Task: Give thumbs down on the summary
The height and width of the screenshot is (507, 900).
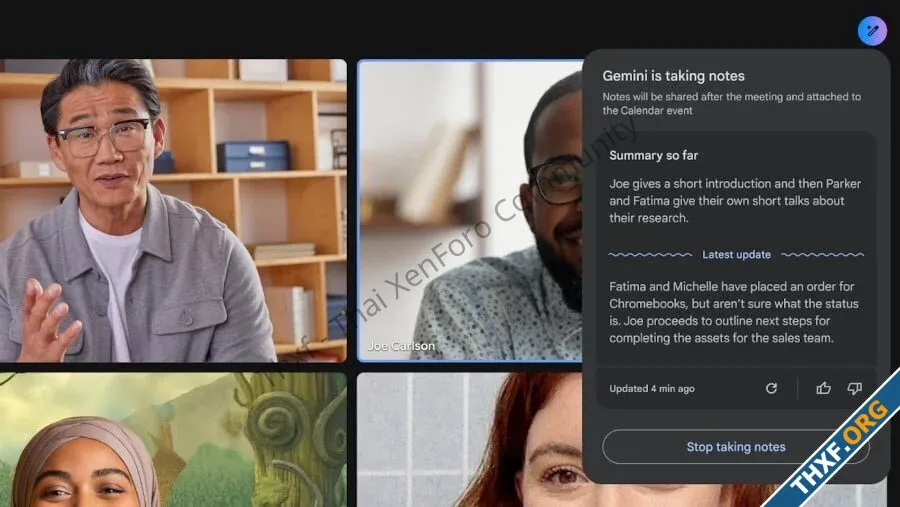Action: pos(855,389)
